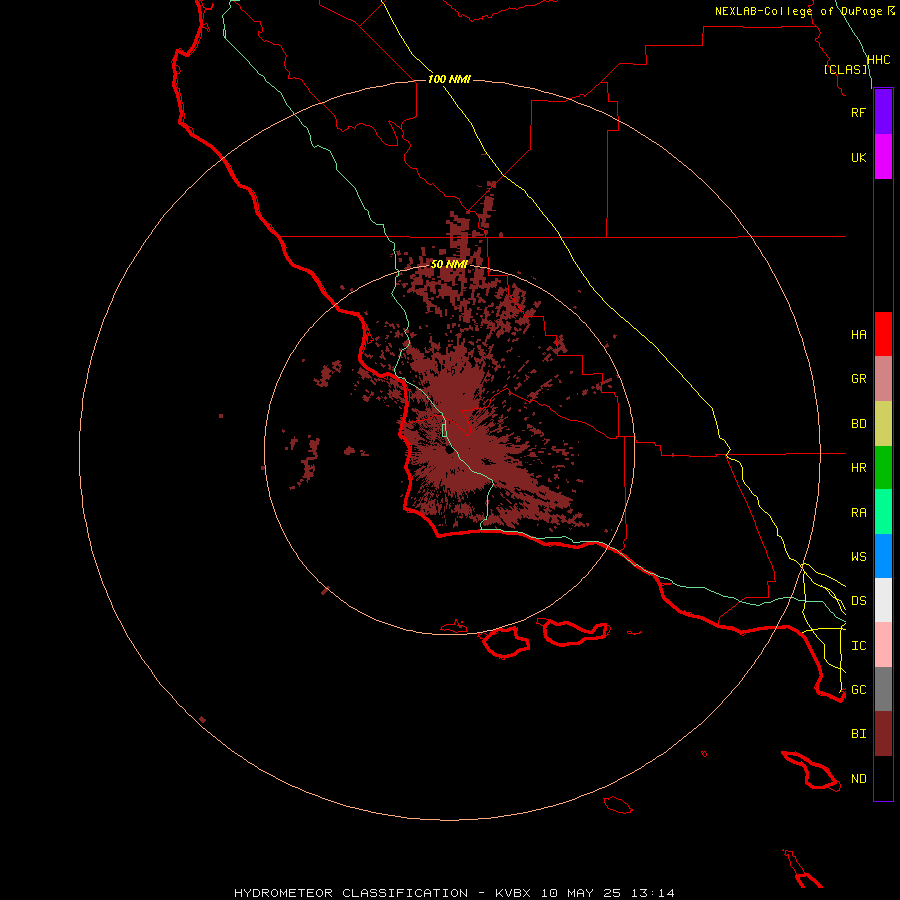Click the 100 NMI range ring label

pyautogui.click(x=449, y=79)
